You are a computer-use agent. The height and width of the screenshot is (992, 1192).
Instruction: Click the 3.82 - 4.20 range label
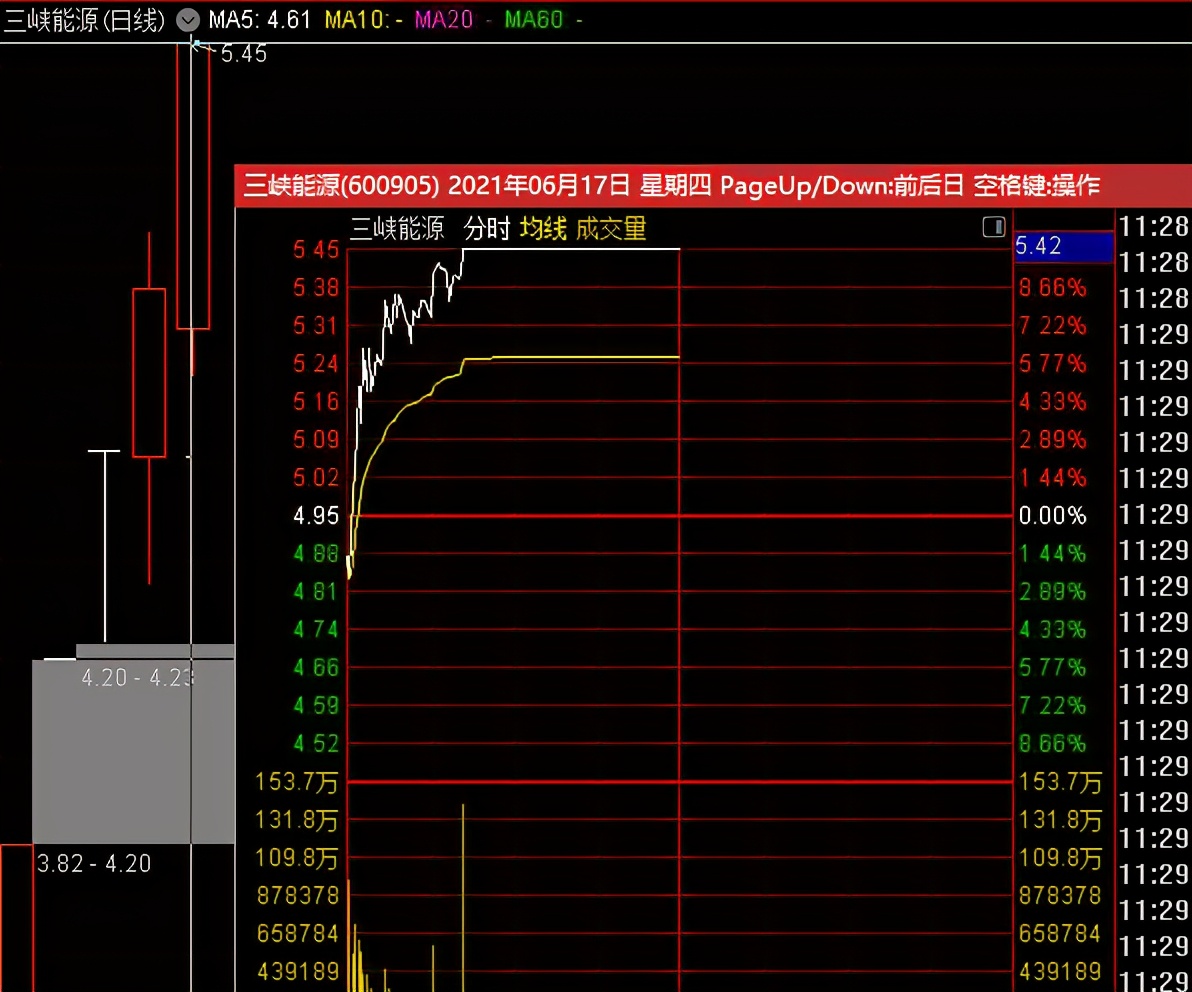coord(94,864)
